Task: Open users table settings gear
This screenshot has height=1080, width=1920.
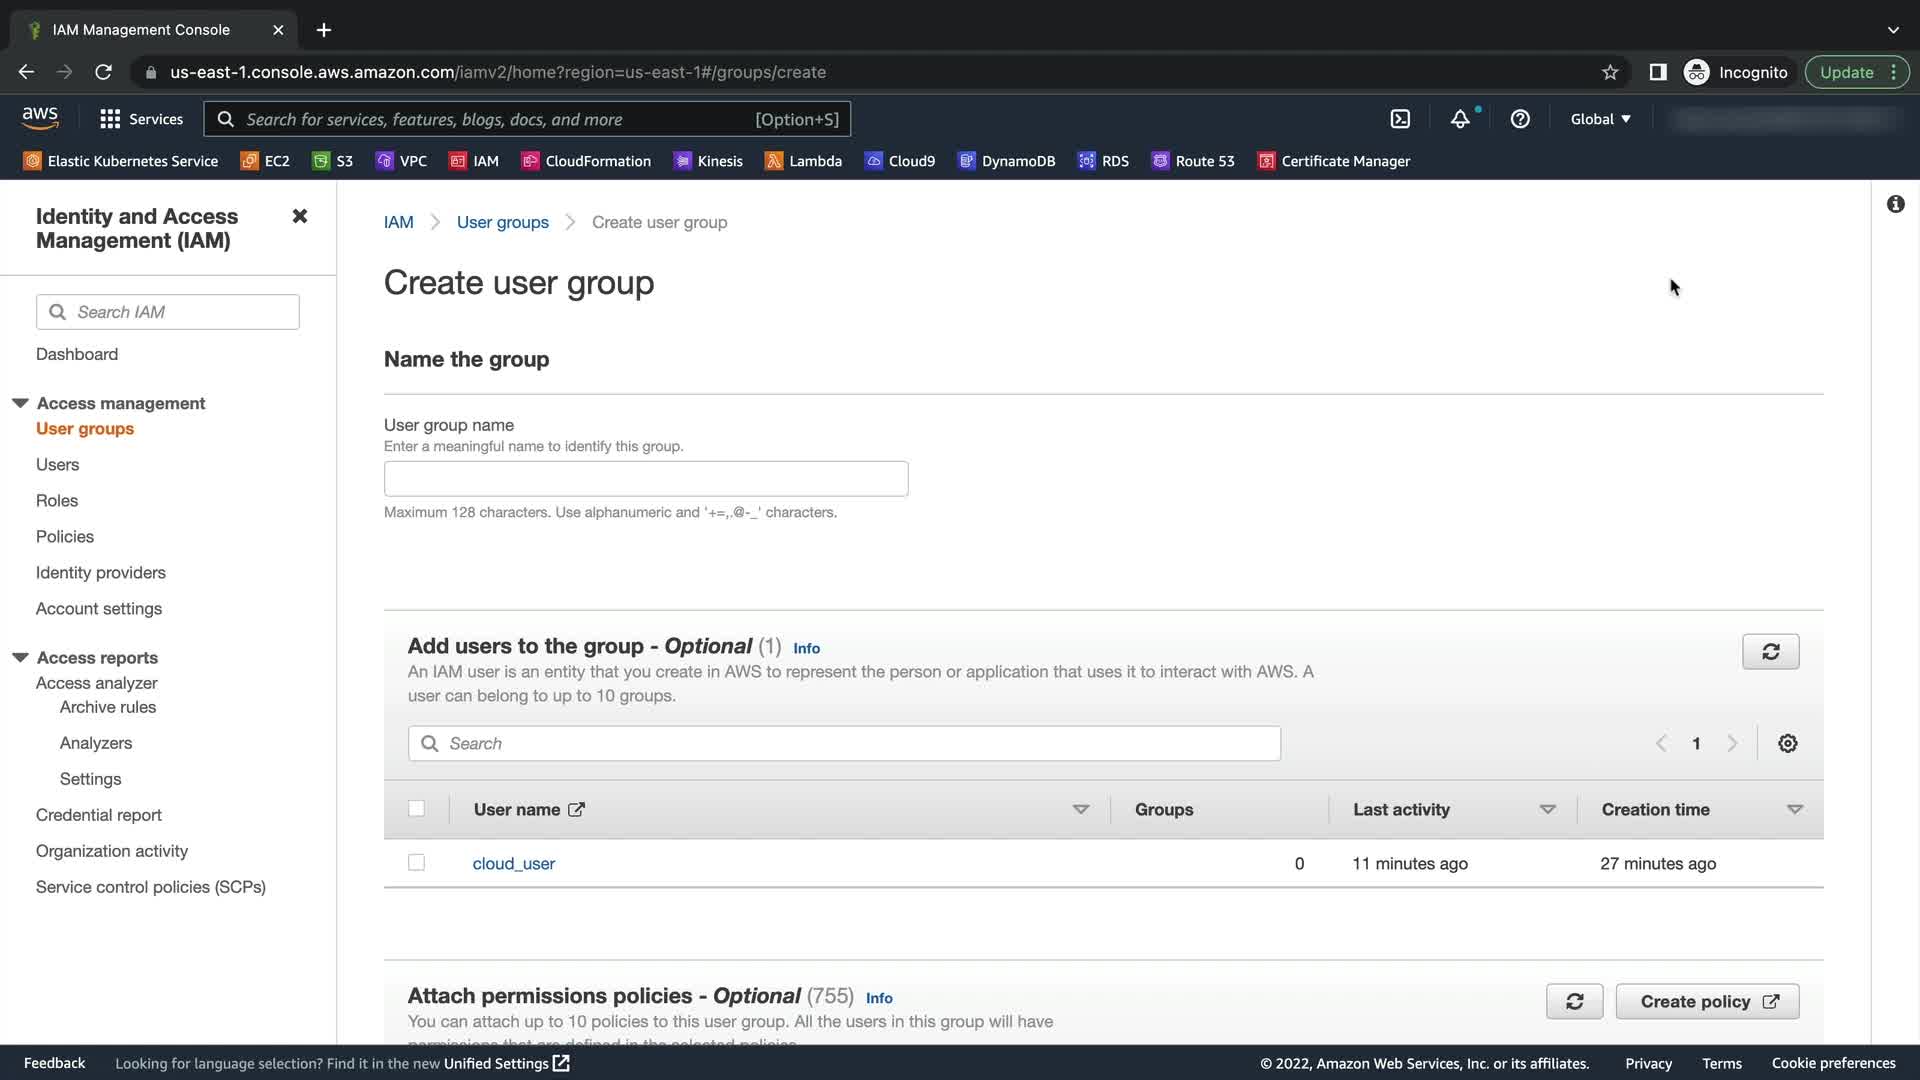Action: [x=1787, y=743]
